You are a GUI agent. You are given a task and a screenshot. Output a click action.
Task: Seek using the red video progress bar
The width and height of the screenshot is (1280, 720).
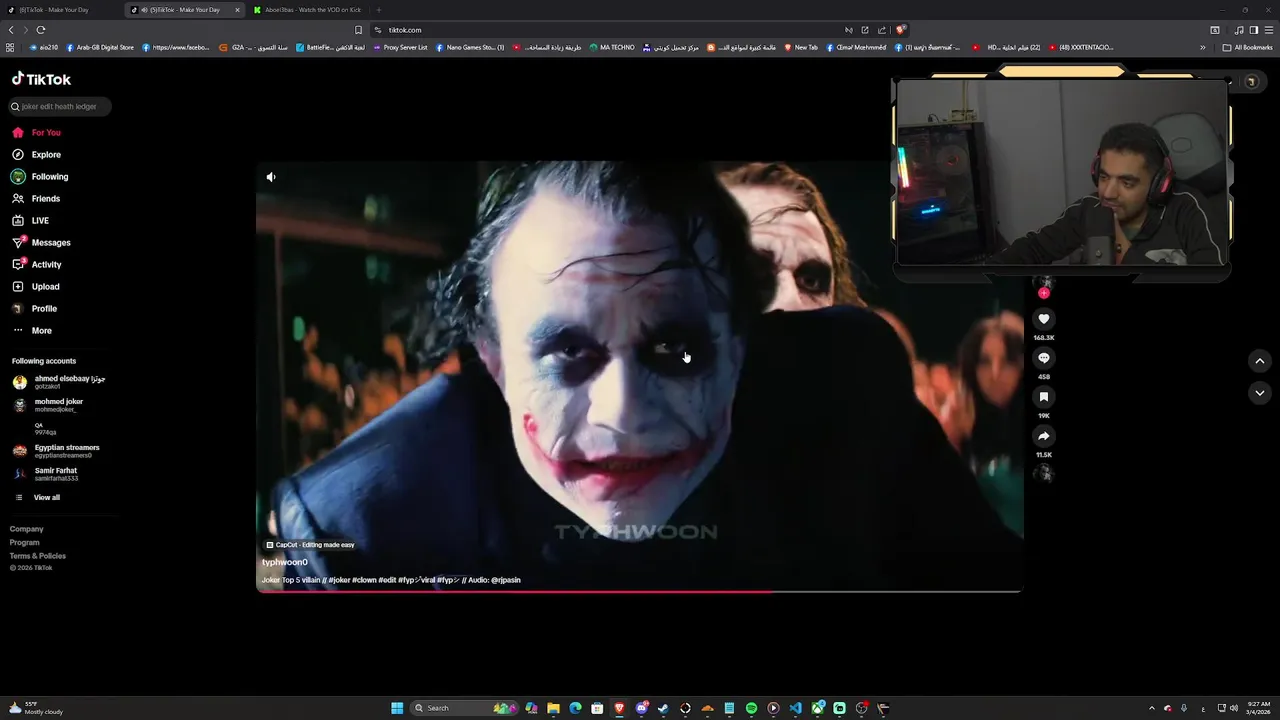[639, 591]
